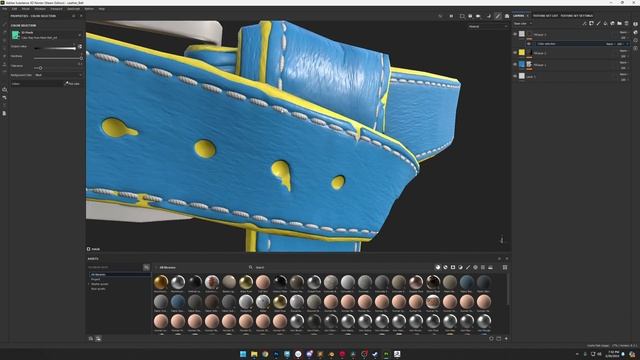Add an effect using the layers wand icon
This screenshot has width=640, height=360.
[x=584, y=24]
